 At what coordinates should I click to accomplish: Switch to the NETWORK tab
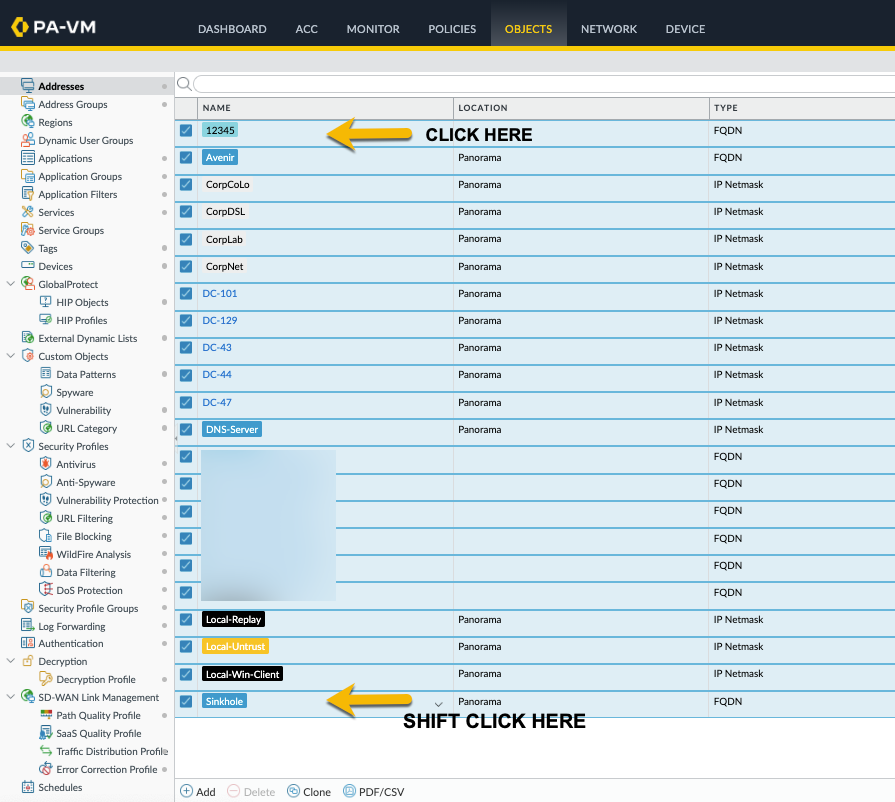(x=608, y=29)
